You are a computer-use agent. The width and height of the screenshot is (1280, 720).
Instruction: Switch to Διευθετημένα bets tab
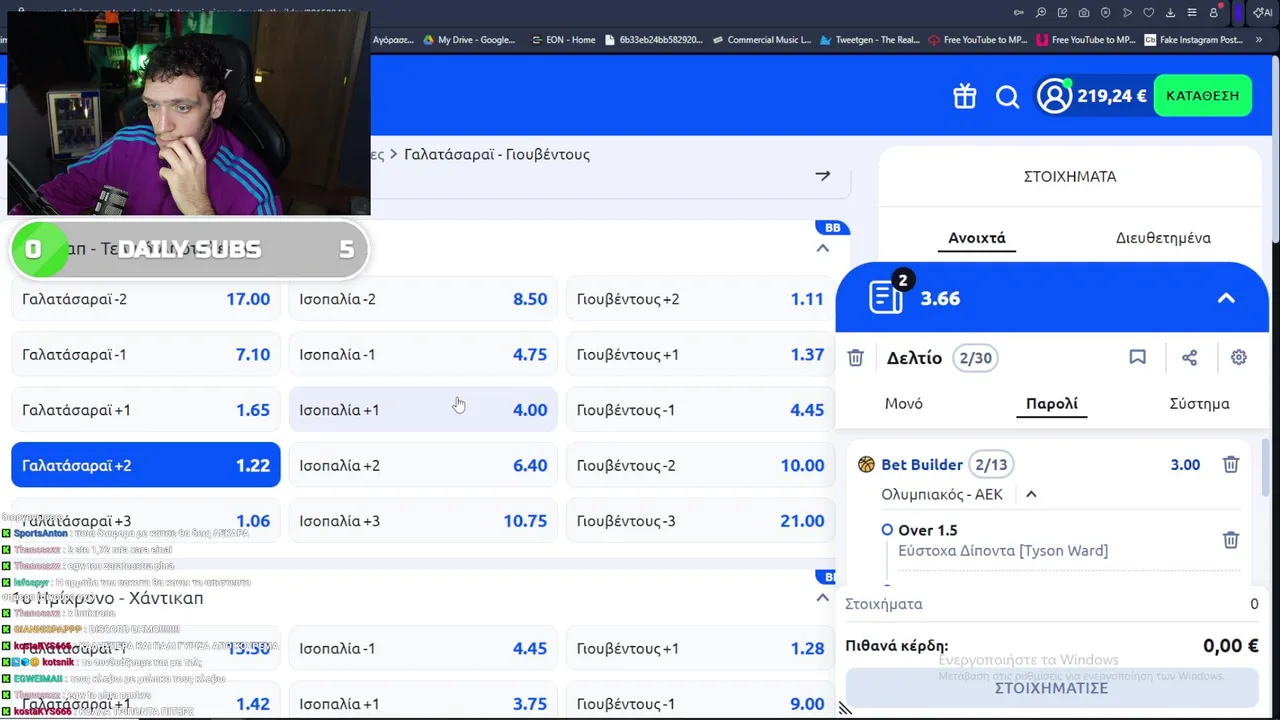[x=1163, y=238]
